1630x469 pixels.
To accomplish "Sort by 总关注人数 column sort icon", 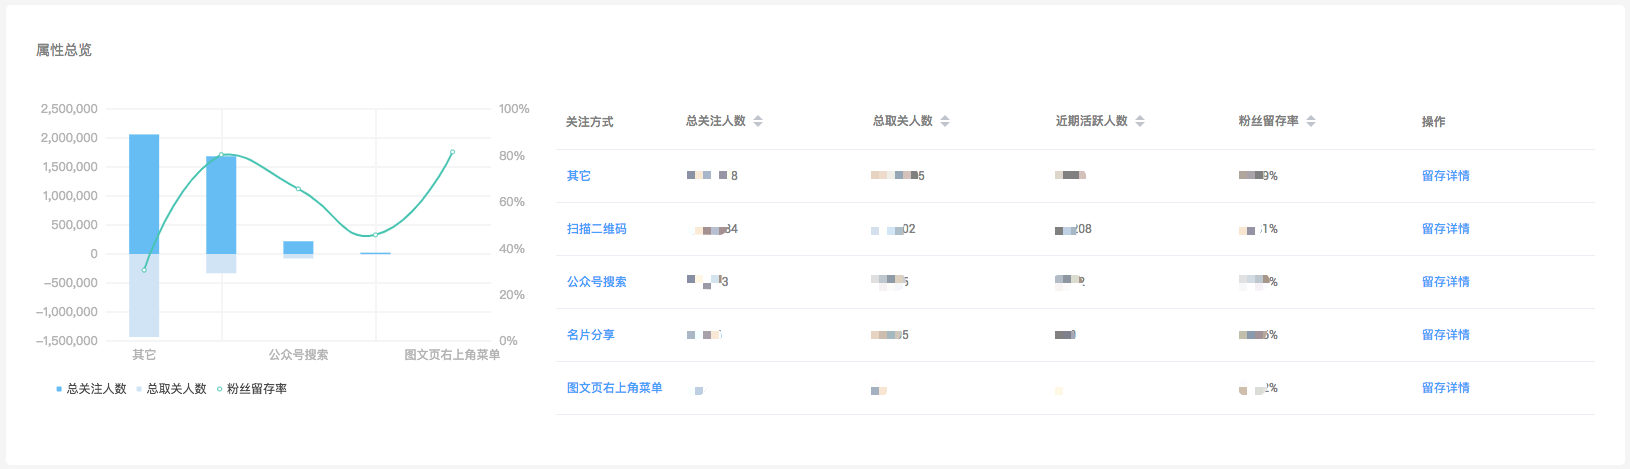I will pyautogui.click(x=758, y=121).
